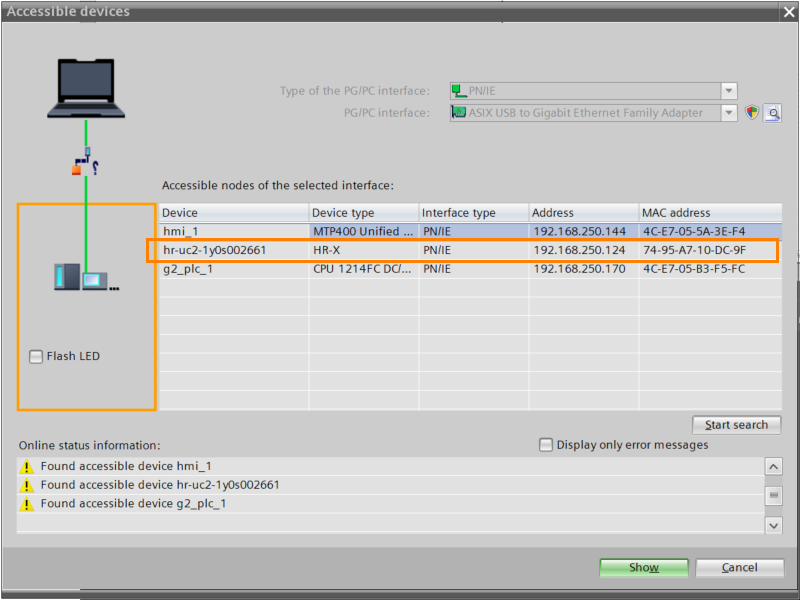The width and height of the screenshot is (800, 600).
Task: Open the Type of PG/PC interface dropdown
Action: coord(729,91)
